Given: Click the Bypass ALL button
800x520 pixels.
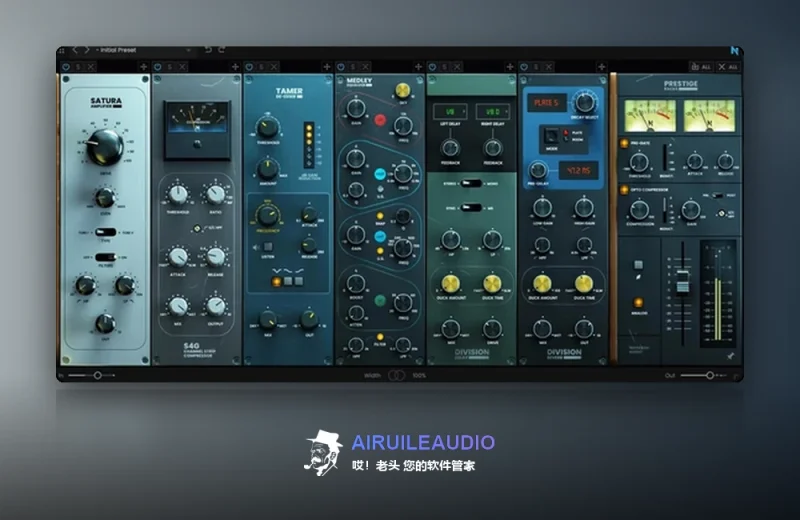Looking at the screenshot, I should click(701, 67).
